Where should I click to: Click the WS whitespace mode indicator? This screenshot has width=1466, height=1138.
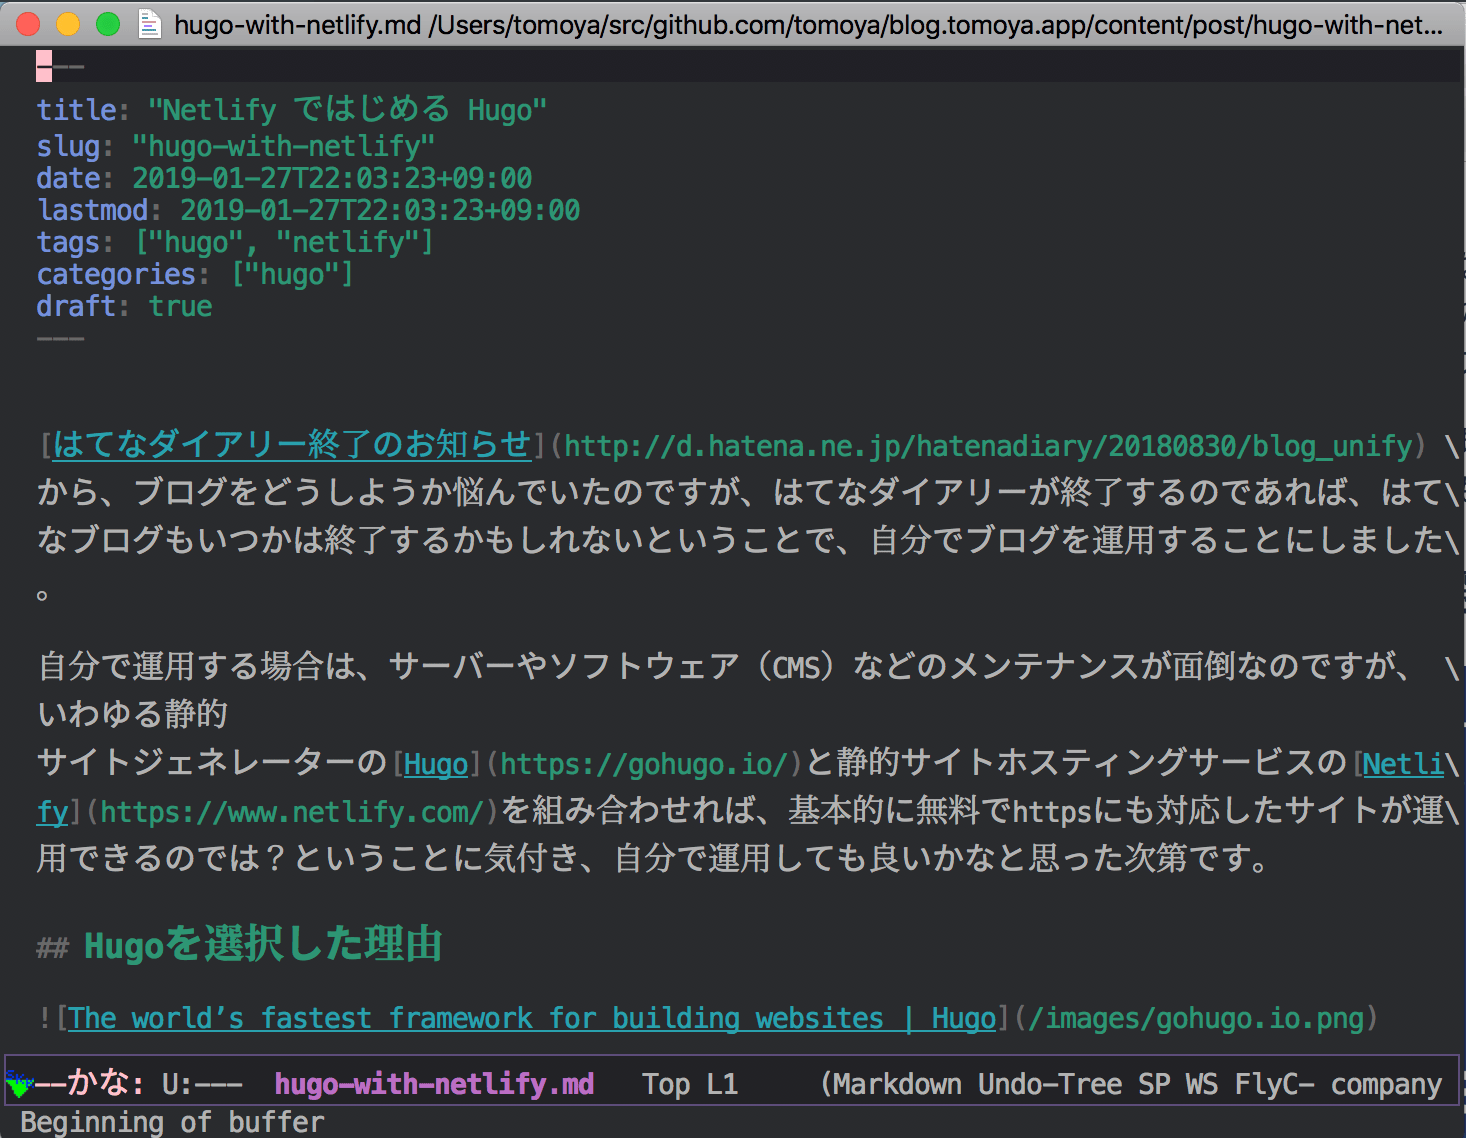click(1202, 1084)
